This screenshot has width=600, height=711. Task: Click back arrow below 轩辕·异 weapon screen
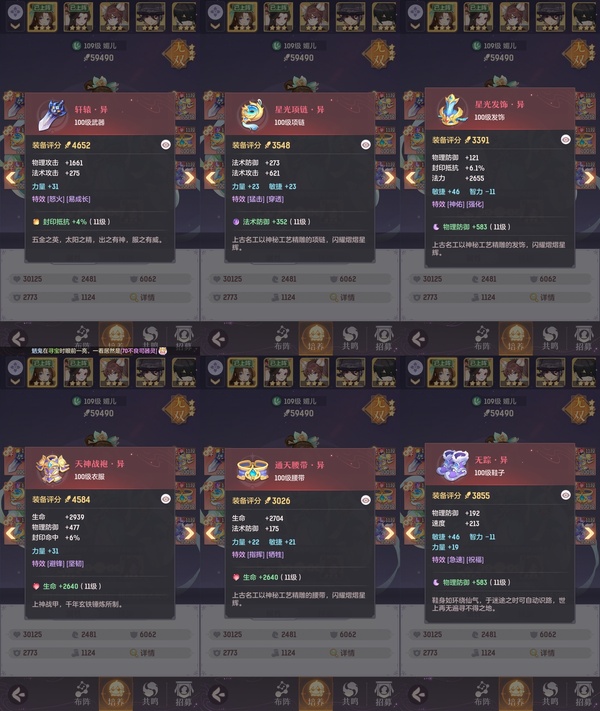coord(19,339)
